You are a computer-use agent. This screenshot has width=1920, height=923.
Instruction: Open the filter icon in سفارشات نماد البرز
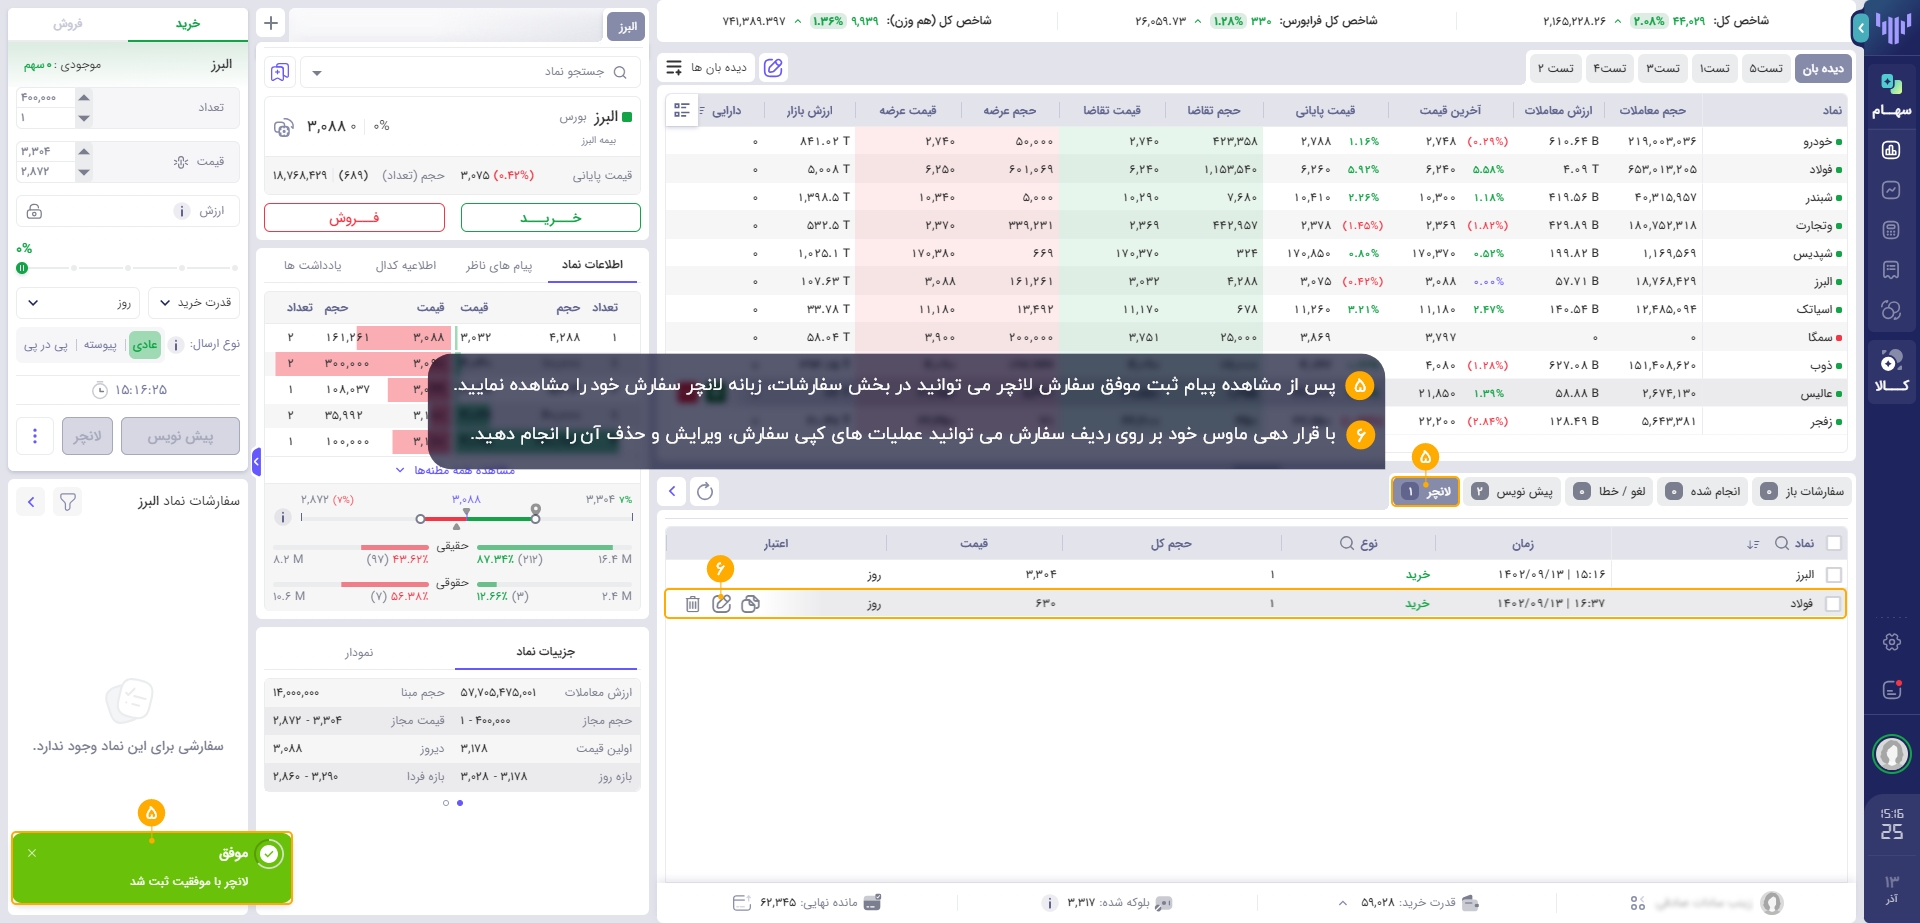68,502
